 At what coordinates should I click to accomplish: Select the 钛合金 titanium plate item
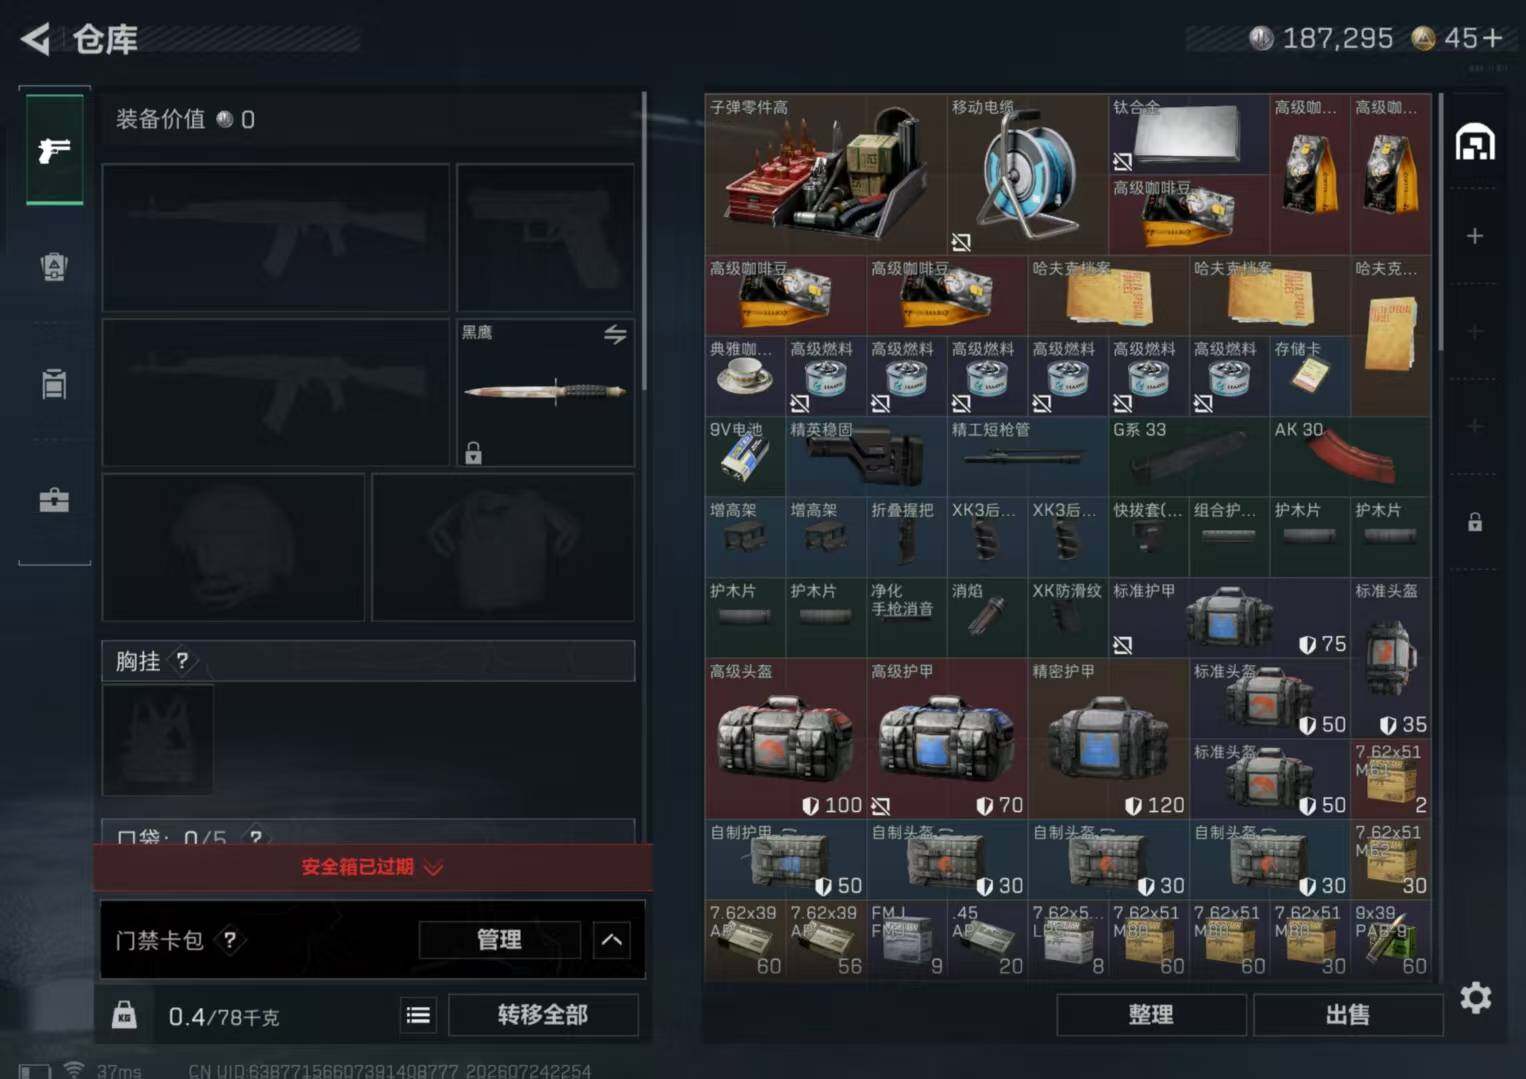pos(1188,134)
